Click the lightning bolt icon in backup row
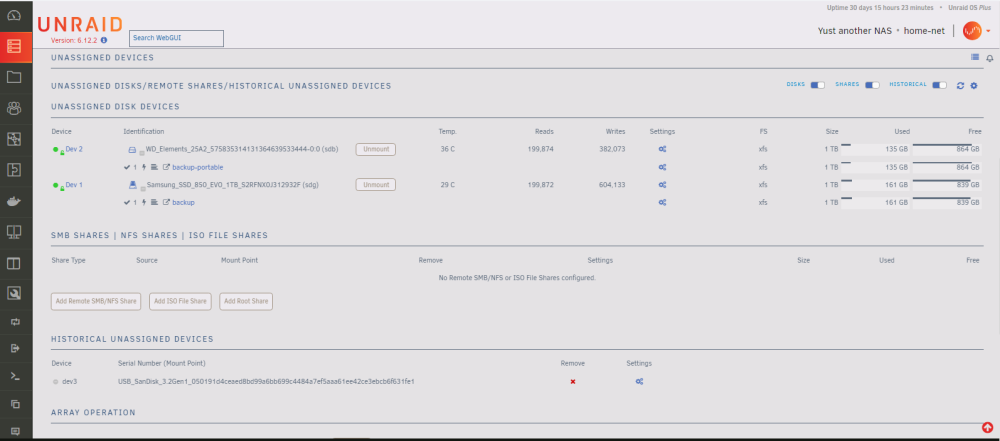This screenshot has width=1000, height=441. [x=144, y=202]
